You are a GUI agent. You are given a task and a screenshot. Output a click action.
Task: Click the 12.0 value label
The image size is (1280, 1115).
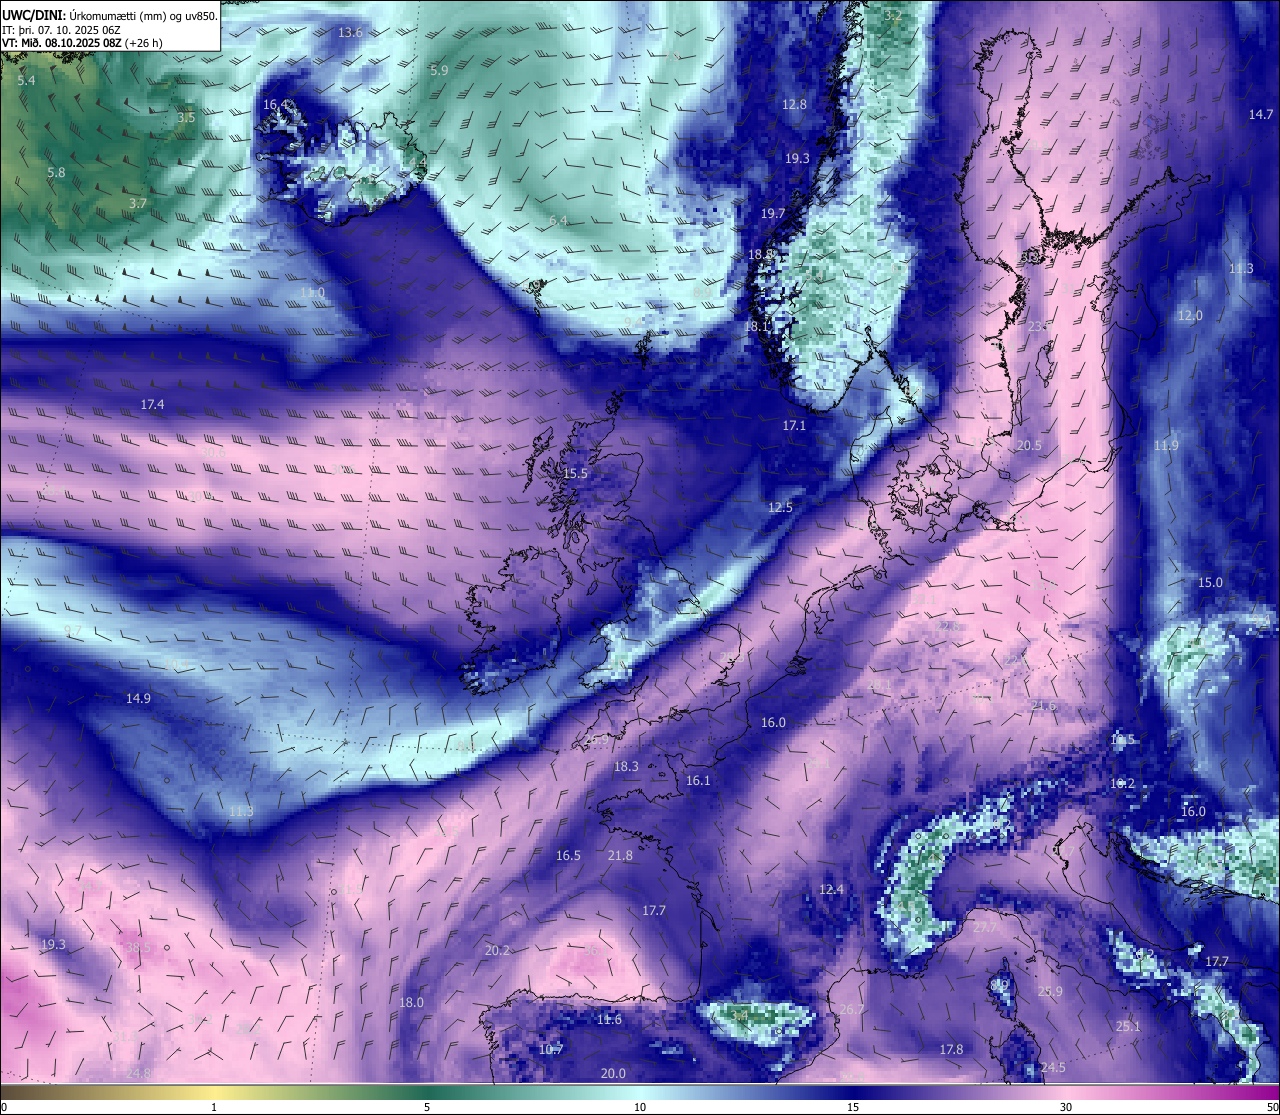click(1190, 316)
